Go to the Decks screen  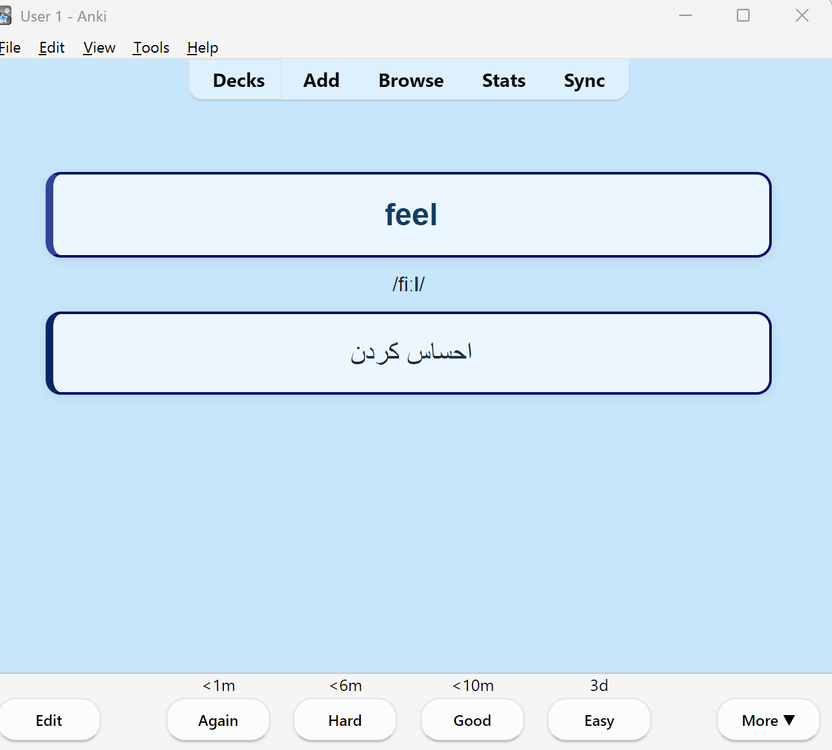pyautogui.click(x=238, y=80)
